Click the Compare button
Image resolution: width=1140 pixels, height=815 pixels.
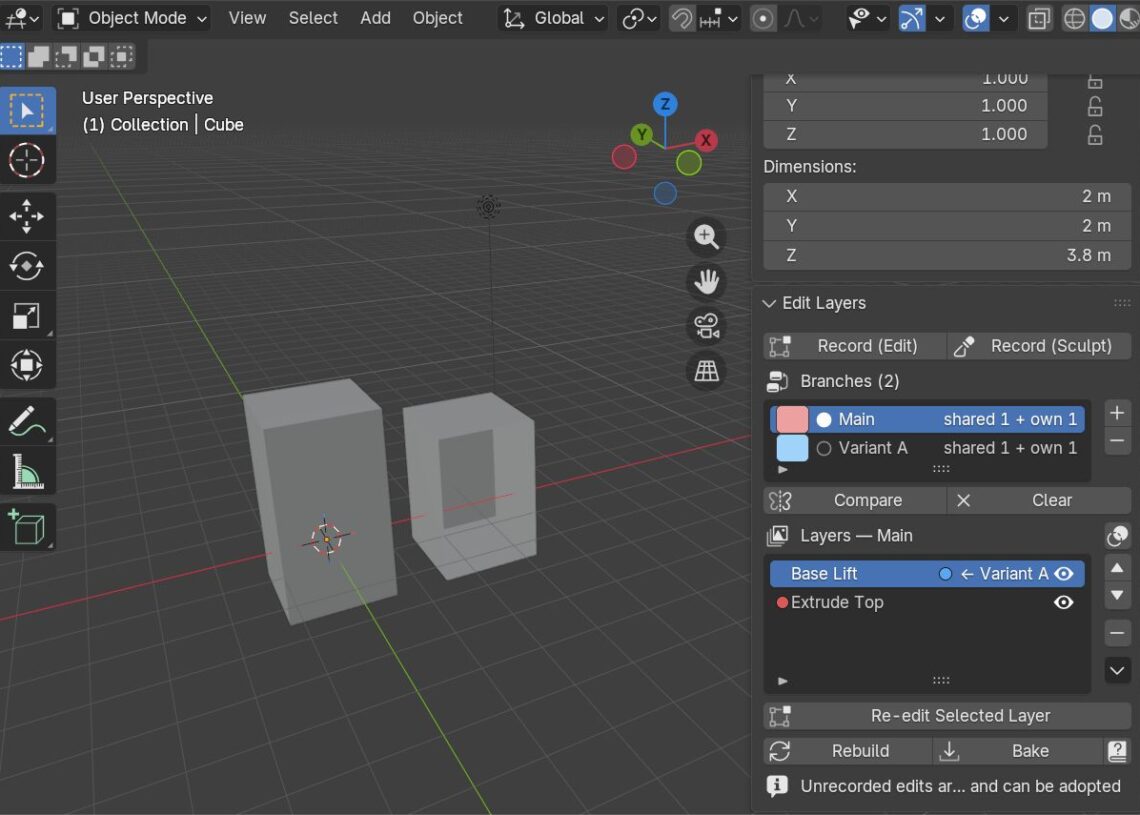pyautogui.click(x=854, y=500)
